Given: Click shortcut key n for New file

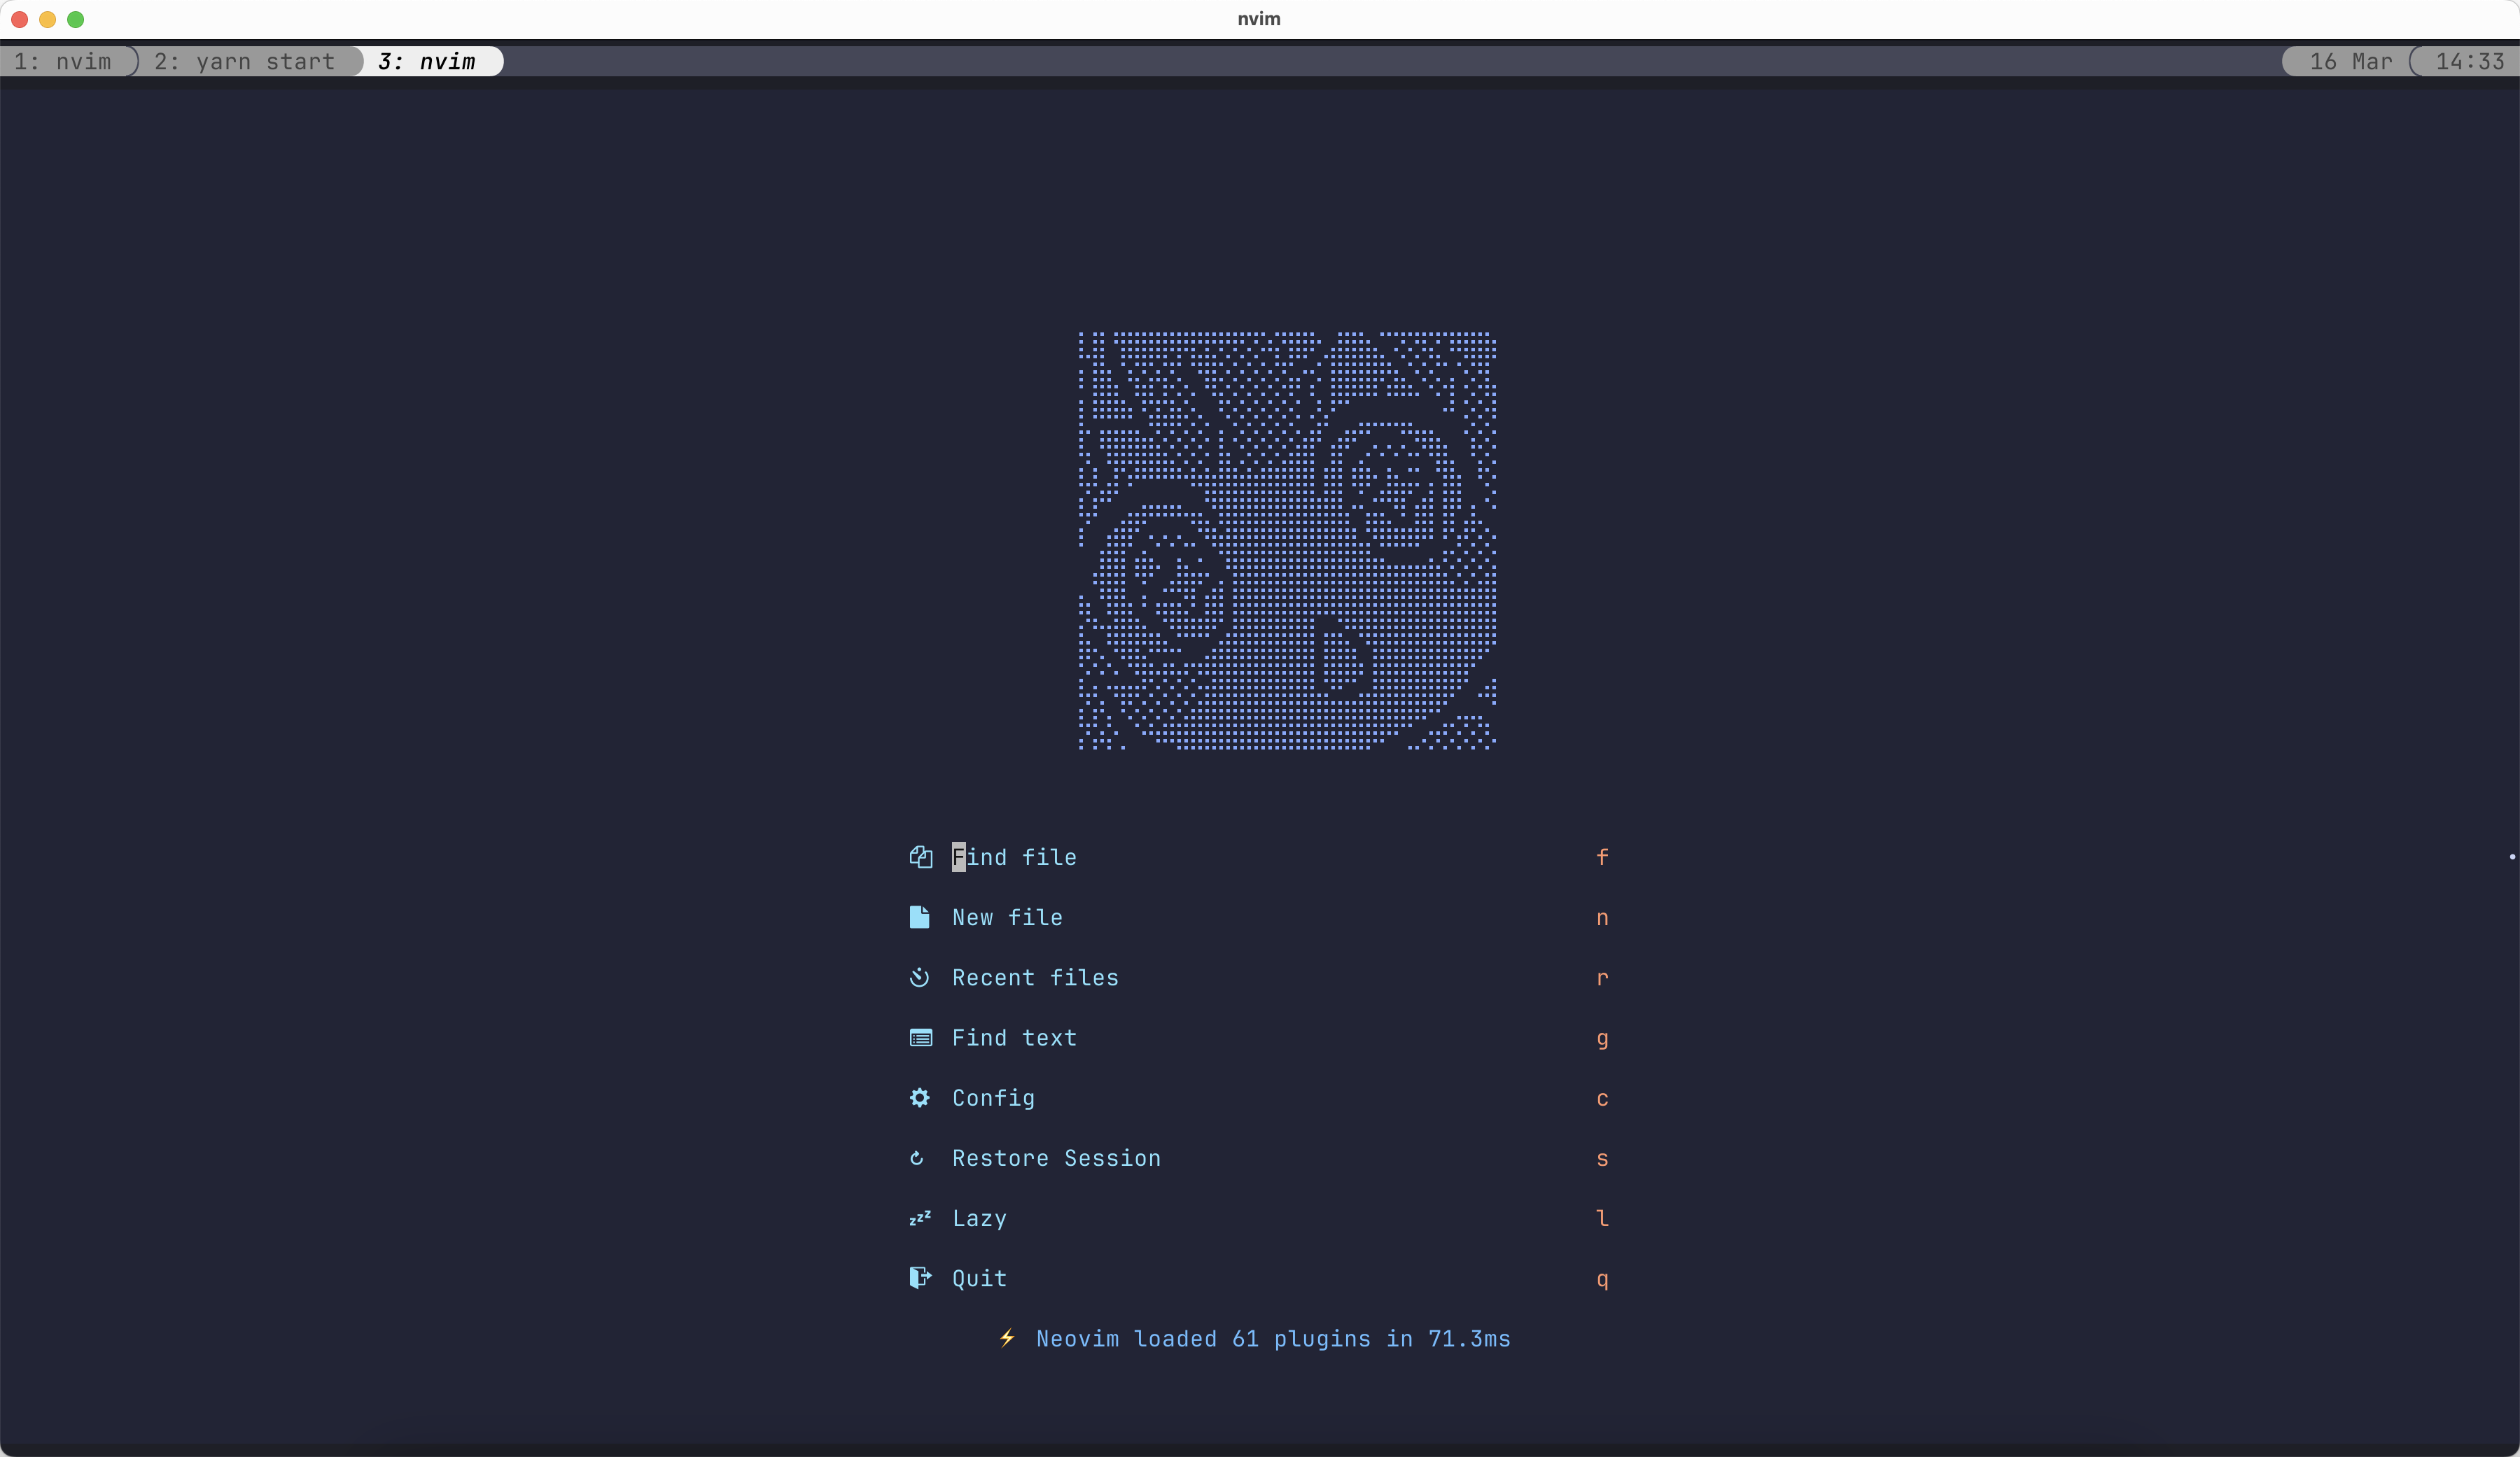Looking at the screenshot, I should point(1602,917).
